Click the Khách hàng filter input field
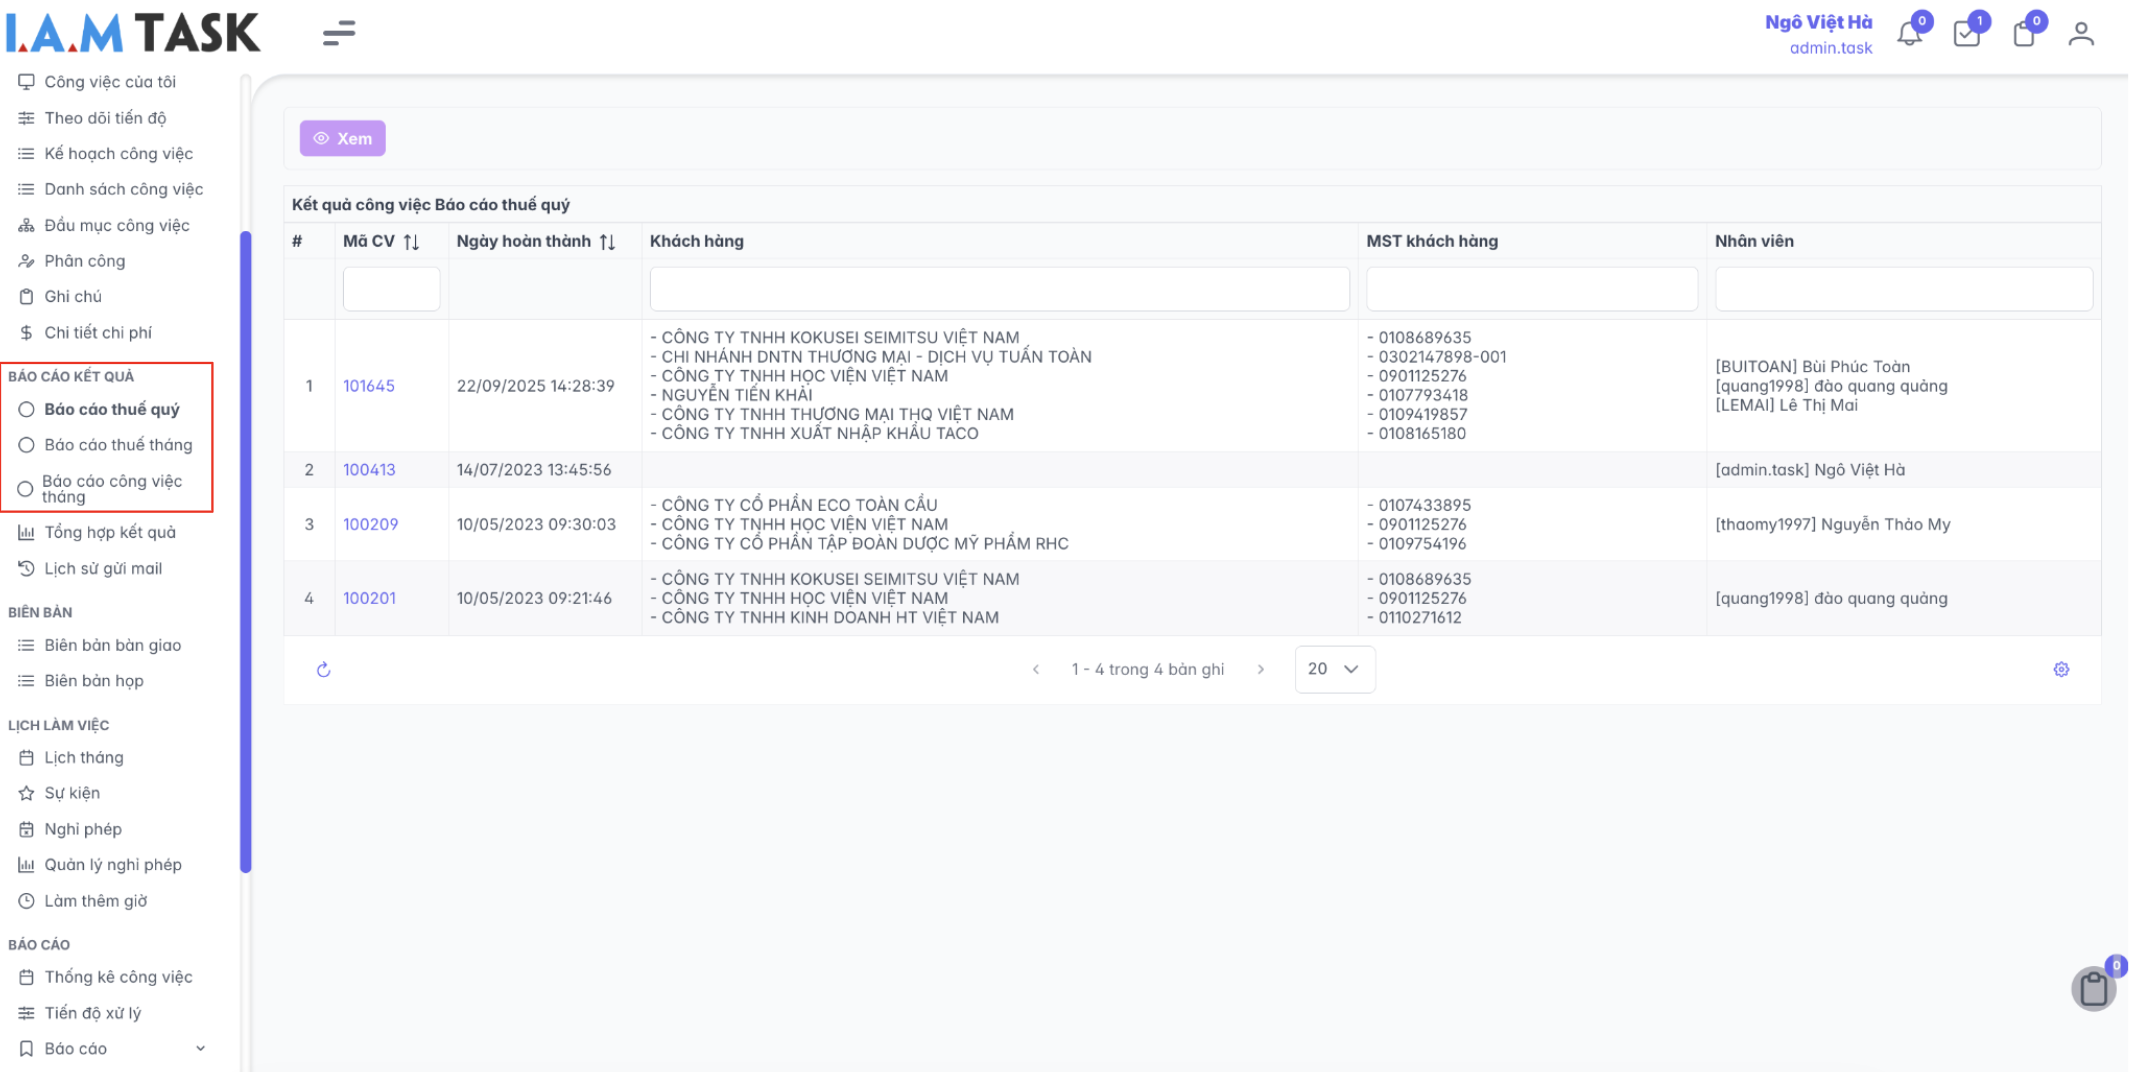2130x1072 pixels. tap(998, 289)
